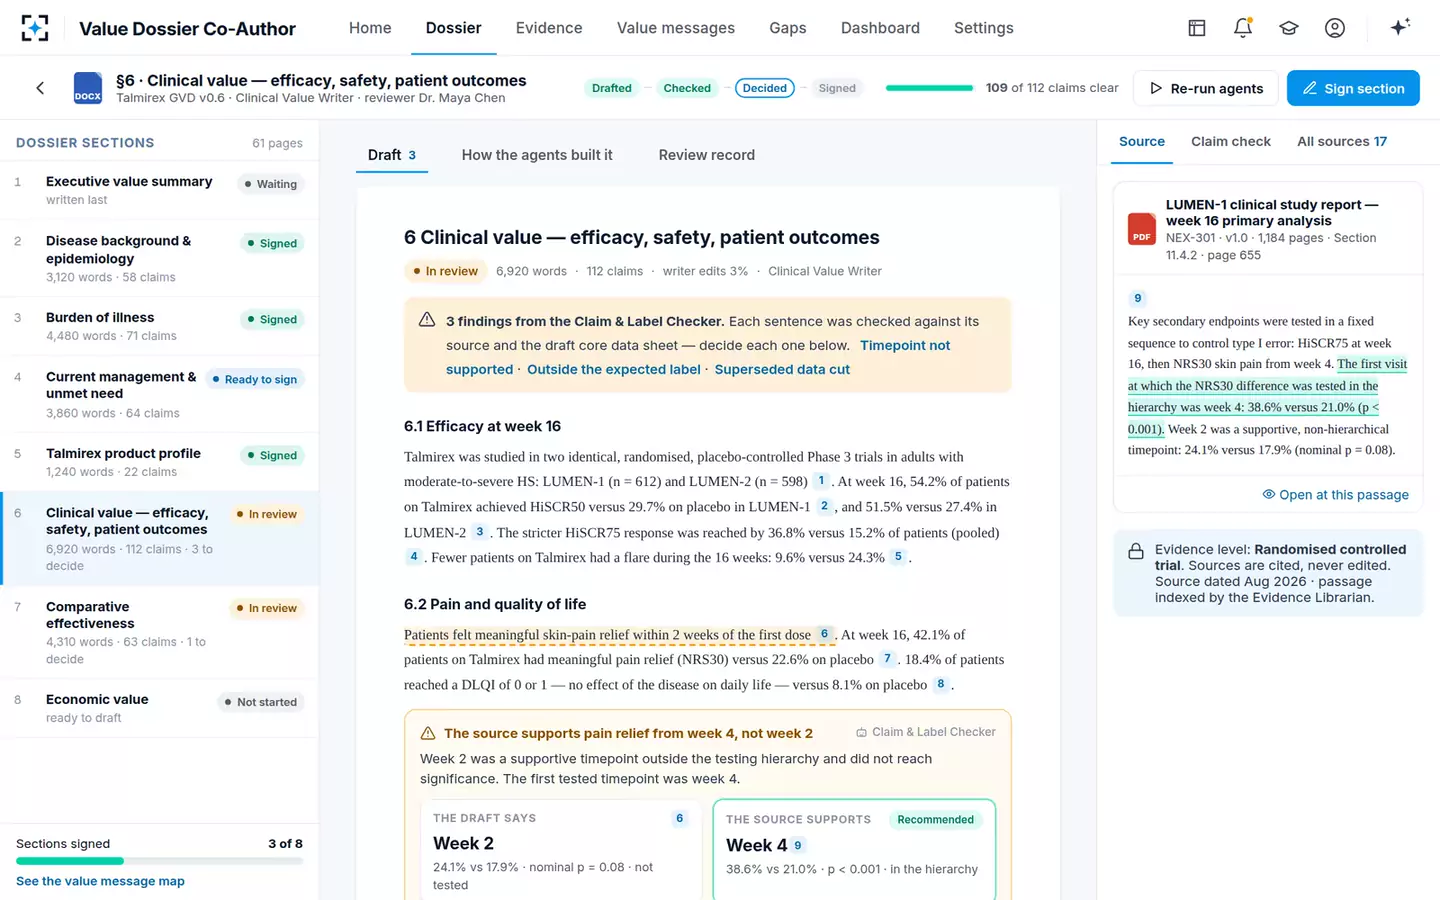1440x900 pixels.
Task: Click citation marker 6 after pain relief sentence
Action: point(824,634)
